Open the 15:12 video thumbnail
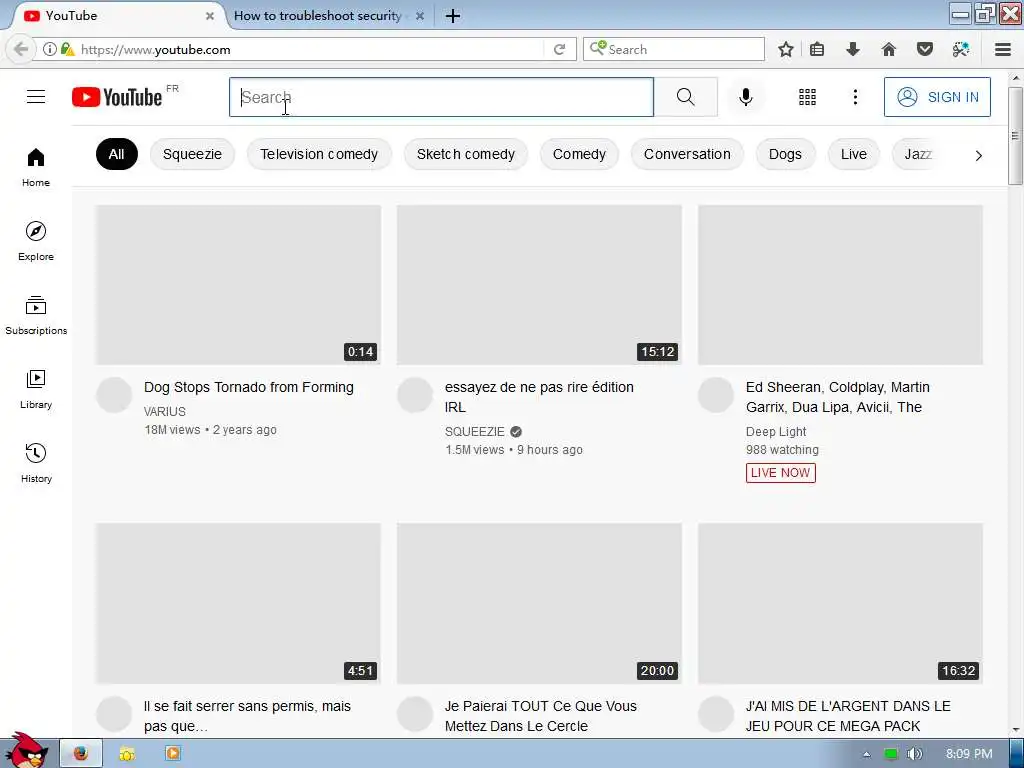Image resolution: width=1024 pixels, height=768 pixels. pyautogui.click(x=539, y=285)
